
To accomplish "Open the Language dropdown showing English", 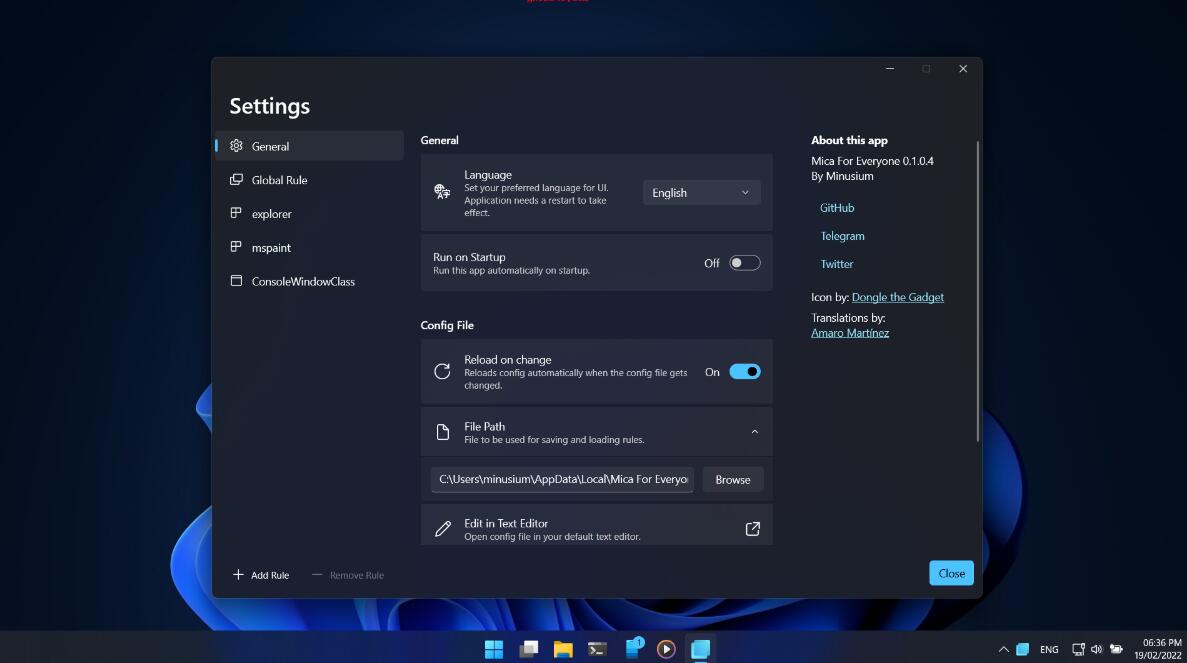I will 701,193.
